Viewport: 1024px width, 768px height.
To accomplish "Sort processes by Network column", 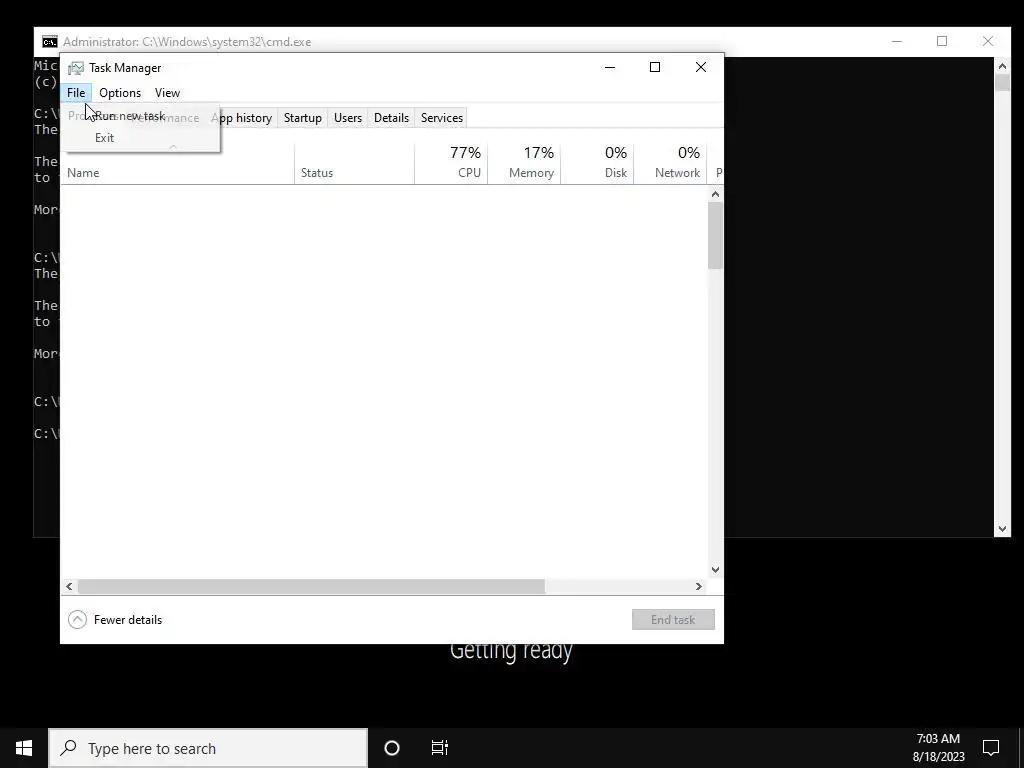I will pos(670,163).
